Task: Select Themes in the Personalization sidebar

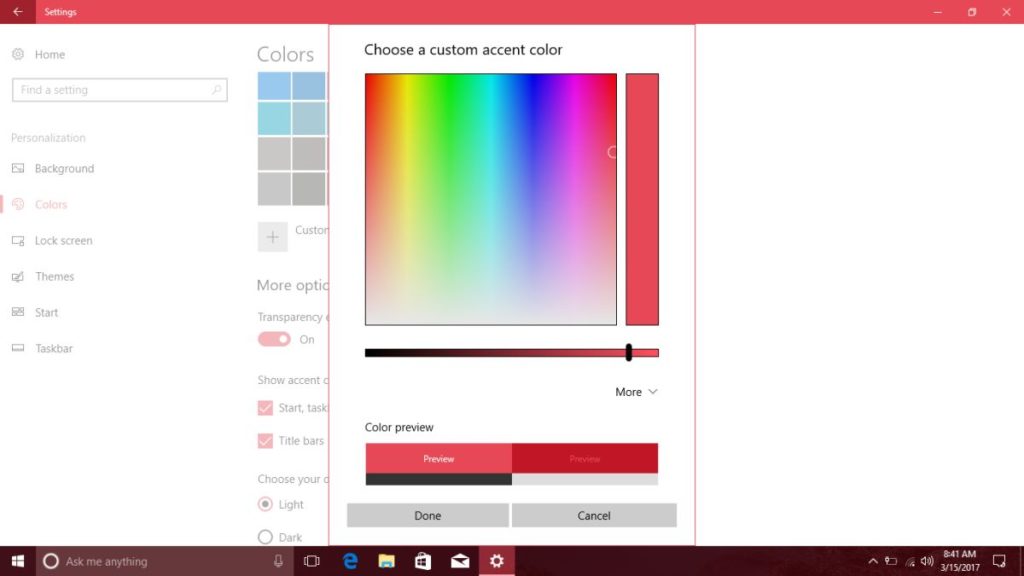Action: click(55, 276)
